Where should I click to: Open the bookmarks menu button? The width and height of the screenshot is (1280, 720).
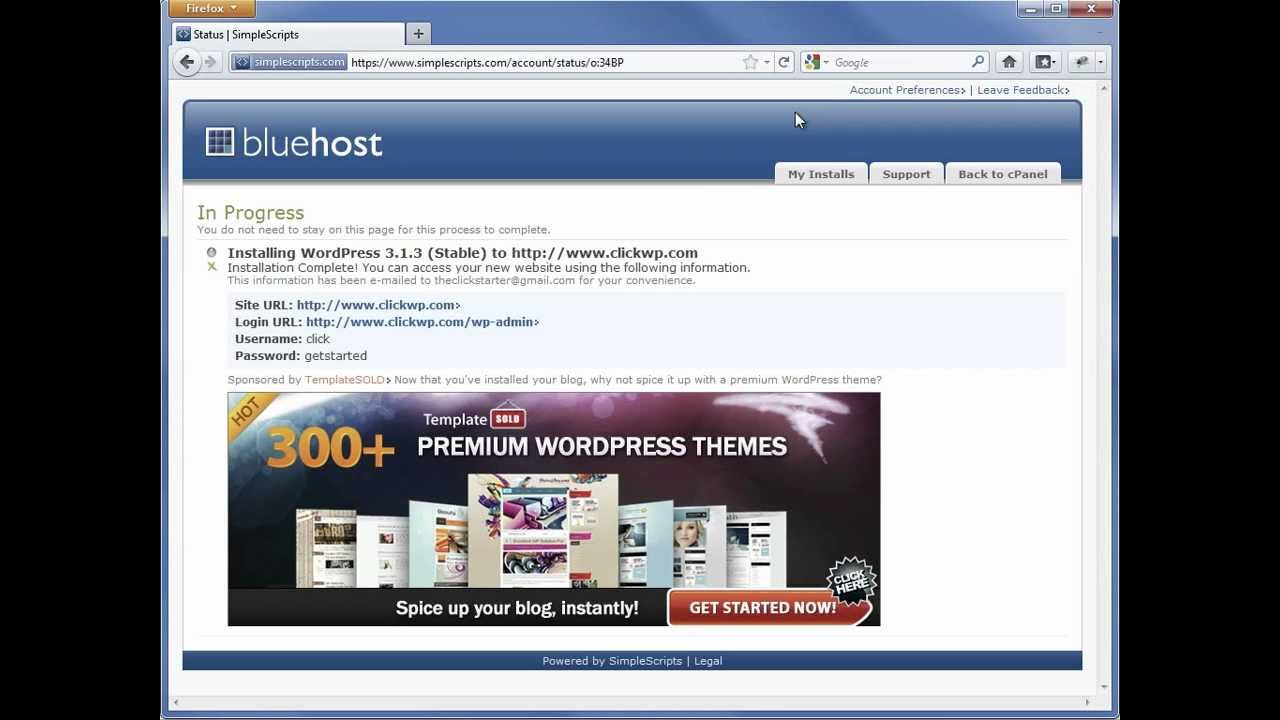[1044, 62]
